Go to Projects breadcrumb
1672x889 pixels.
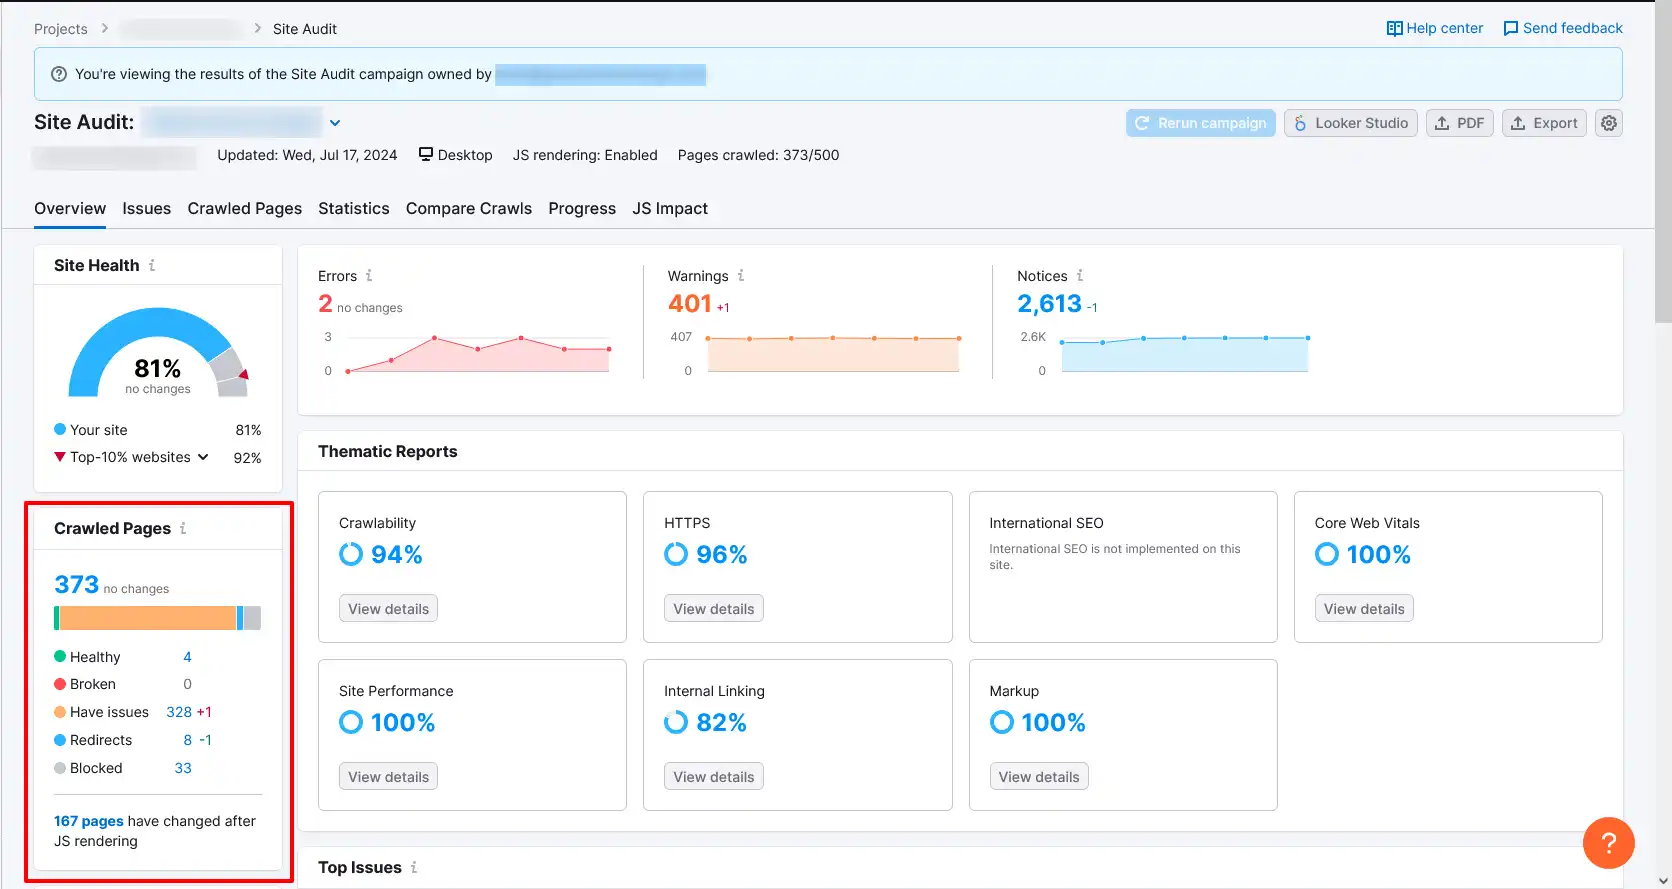click(x=61, y=29)
